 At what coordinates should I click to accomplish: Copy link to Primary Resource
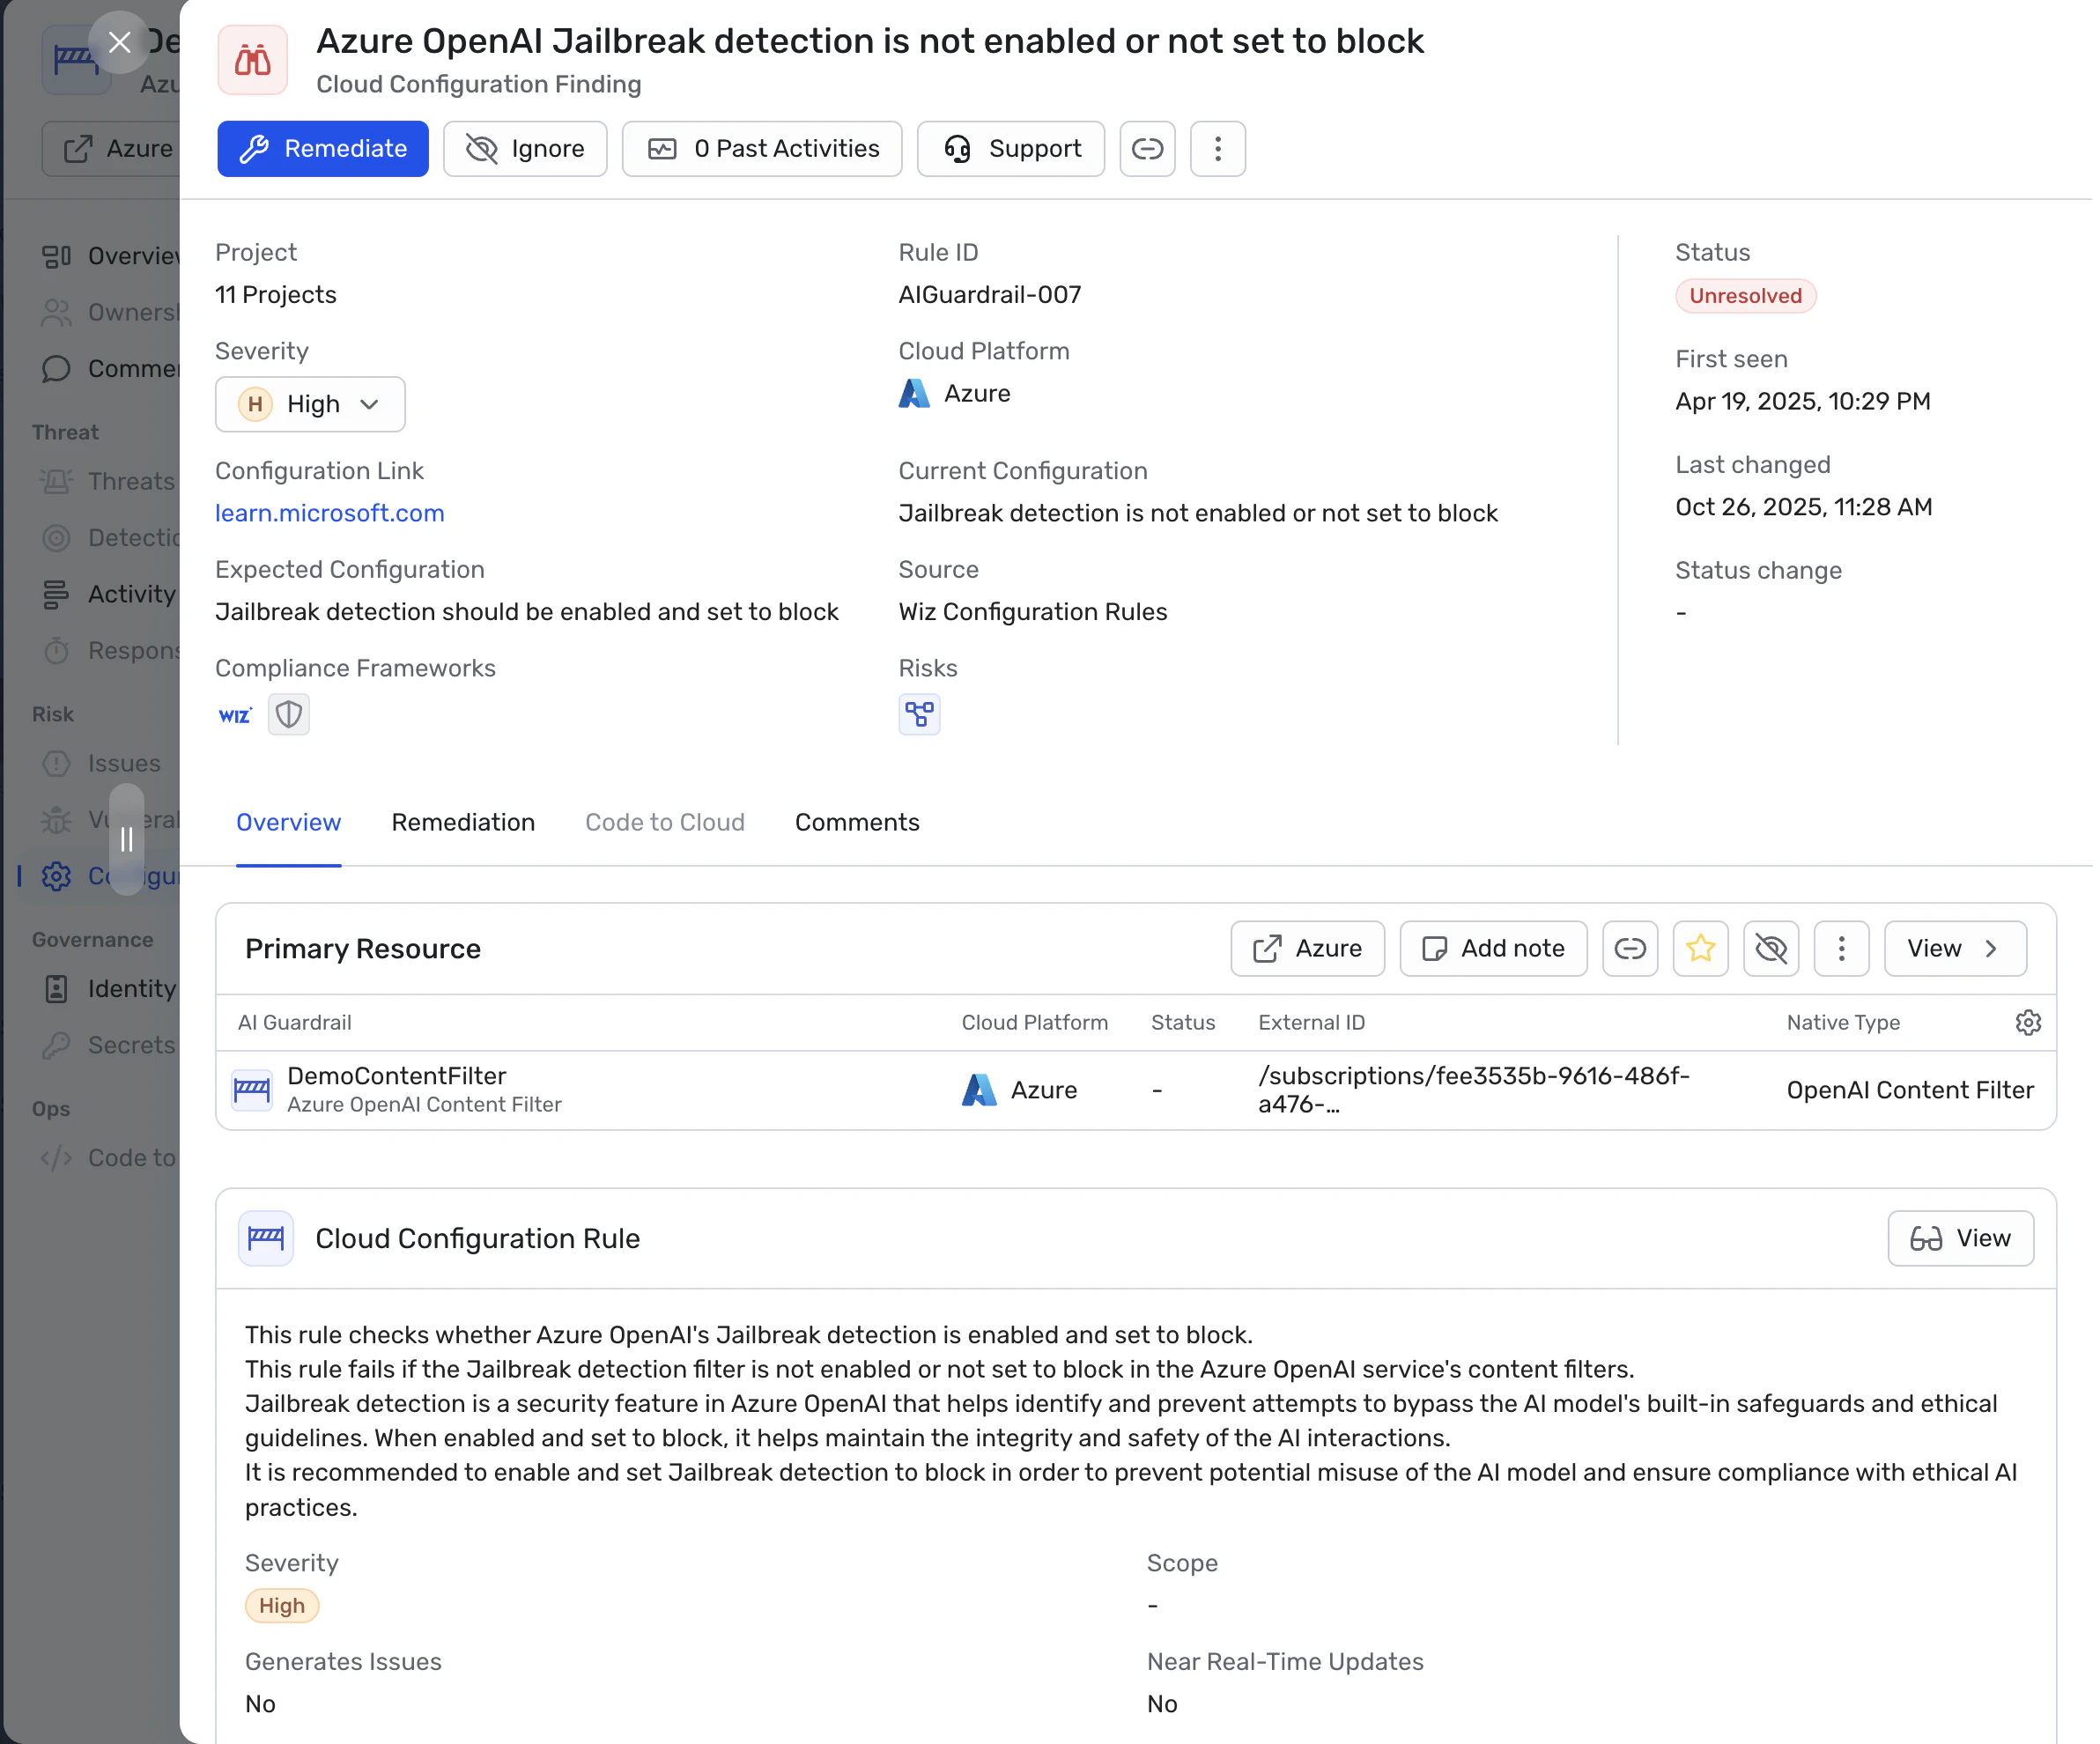(1630, 948)
